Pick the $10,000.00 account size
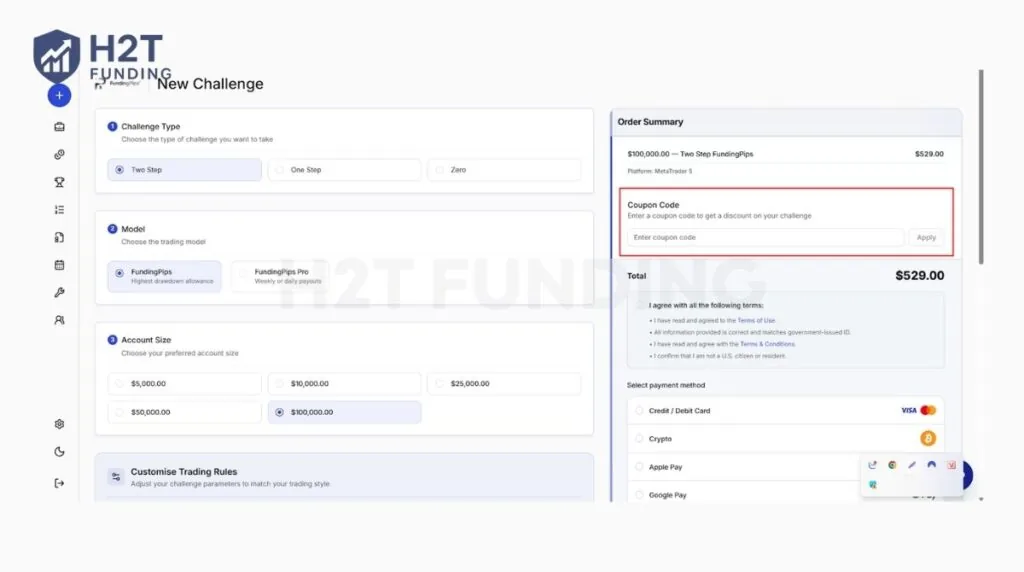The image size is (1024, 572). pyautogui.click(x=344, y=383)
